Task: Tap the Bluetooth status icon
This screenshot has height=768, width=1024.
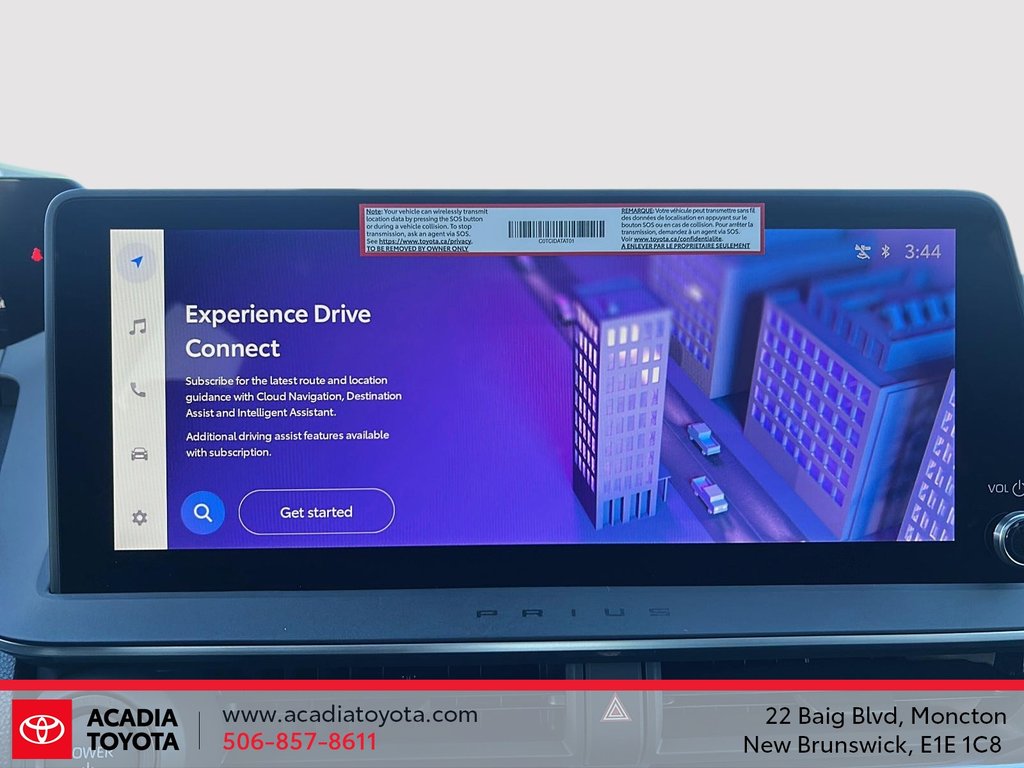Action: (885, 252)
